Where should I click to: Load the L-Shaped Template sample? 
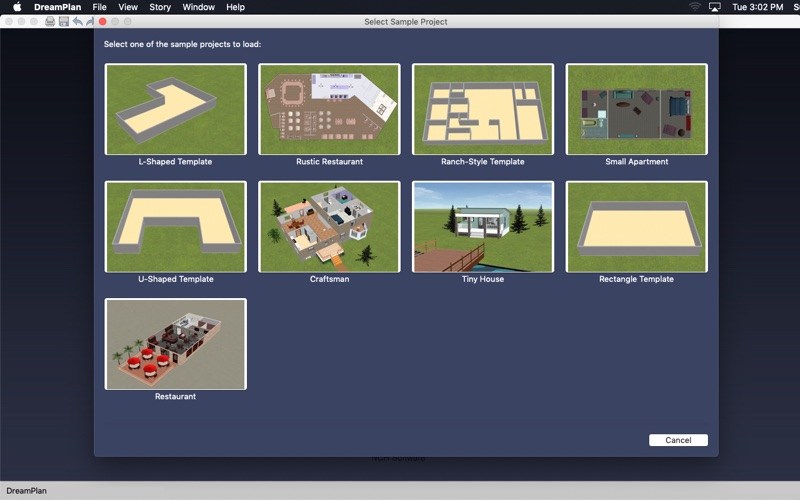[175, 109]
